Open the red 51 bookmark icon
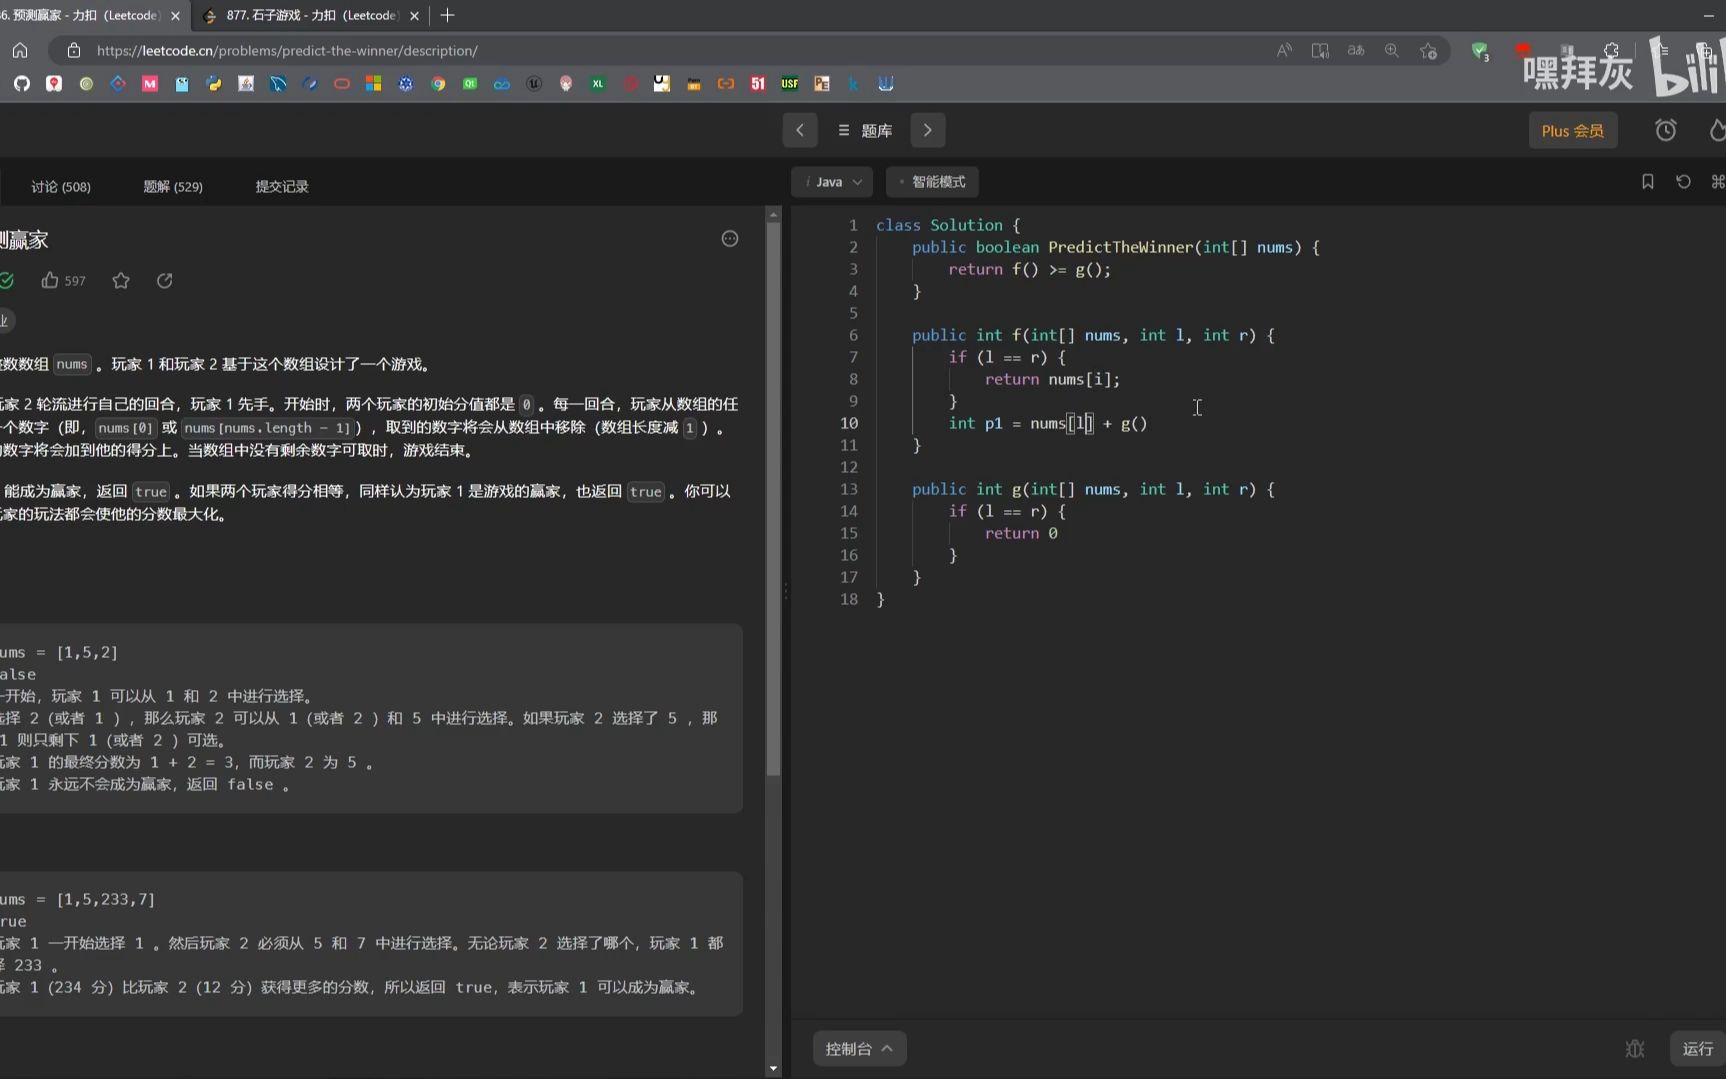The height and width of the screenshot is (1079, 1726). click(x=758, y=84)
